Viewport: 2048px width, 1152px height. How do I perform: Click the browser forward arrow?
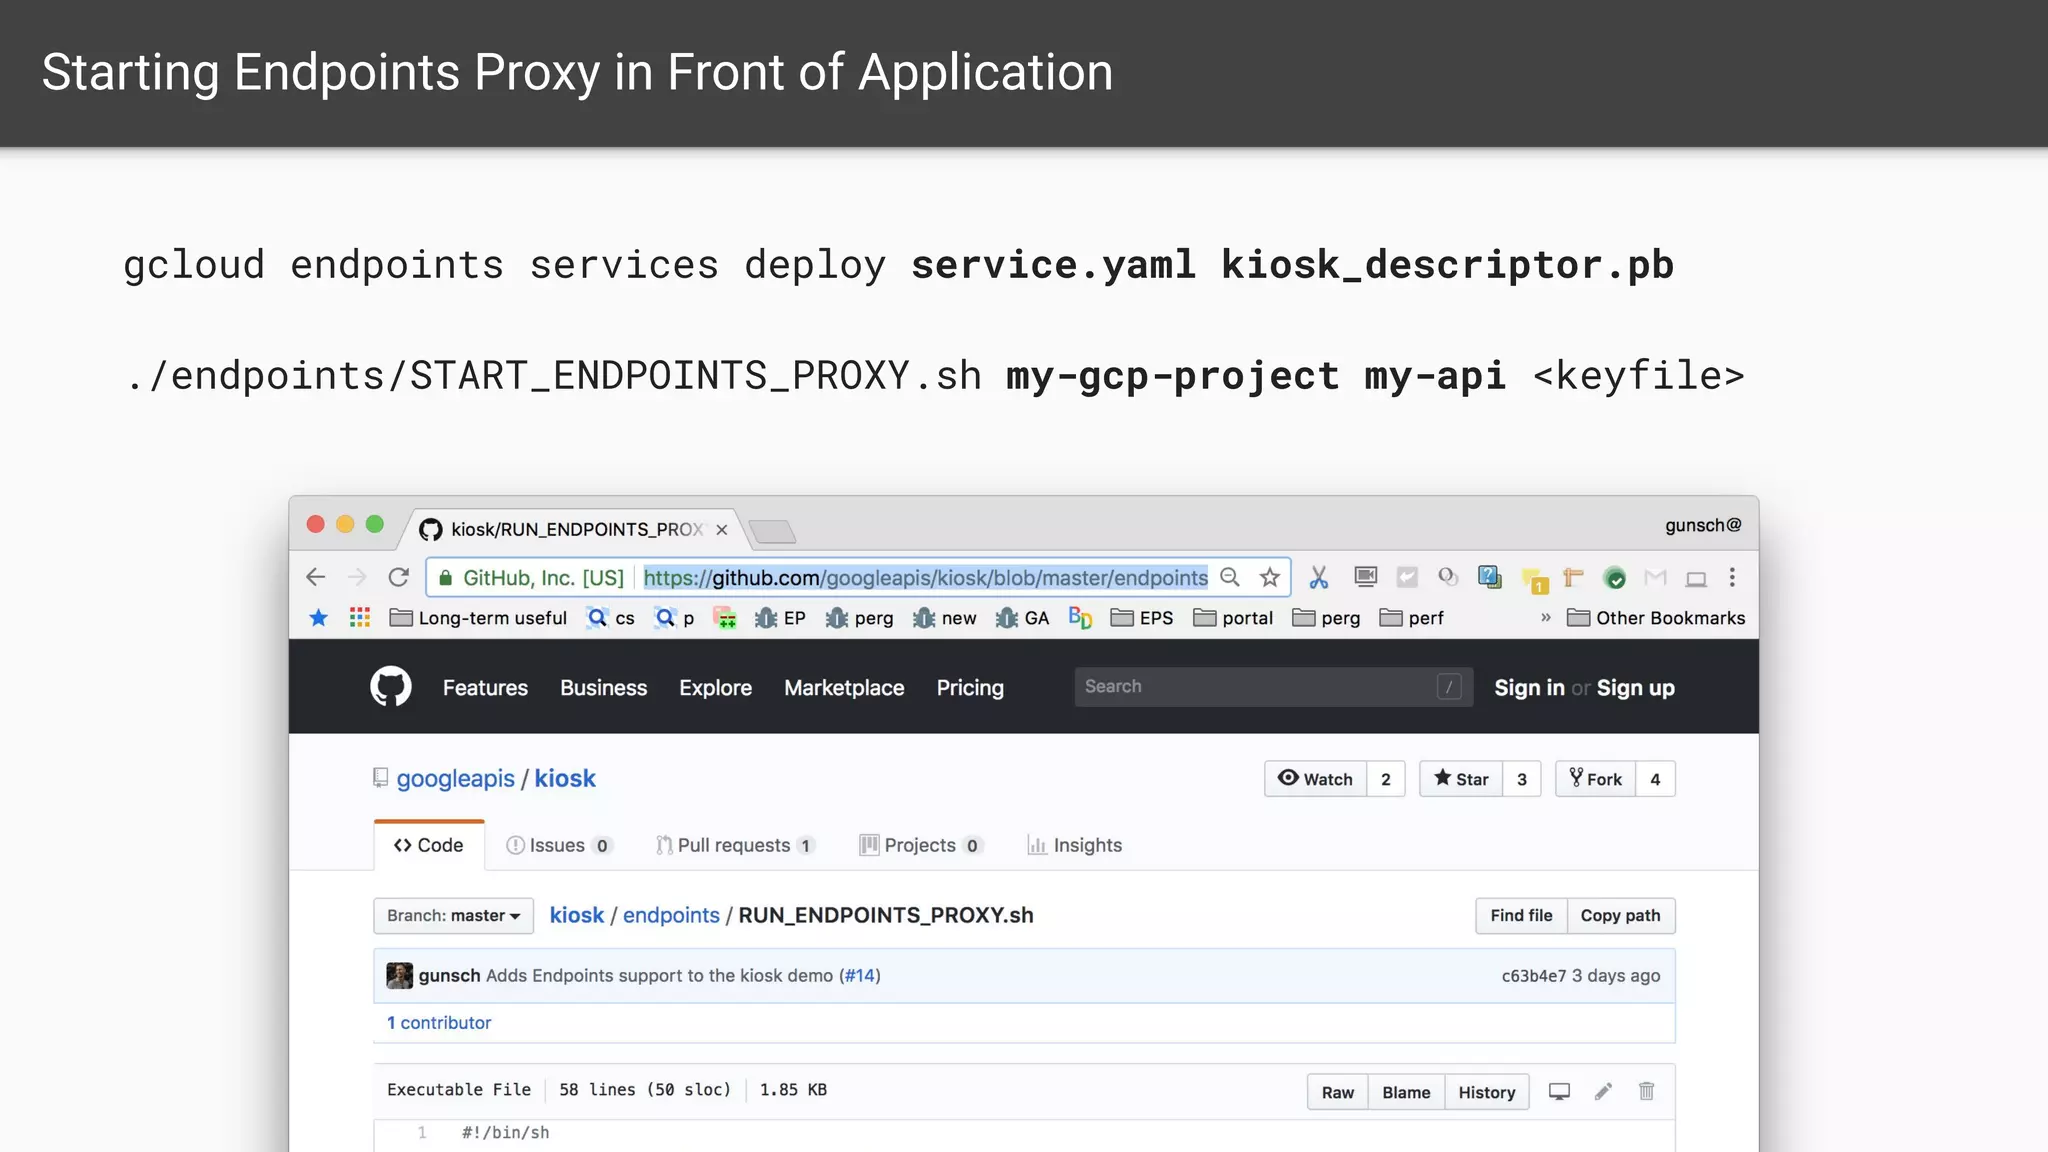pos(357,577)
